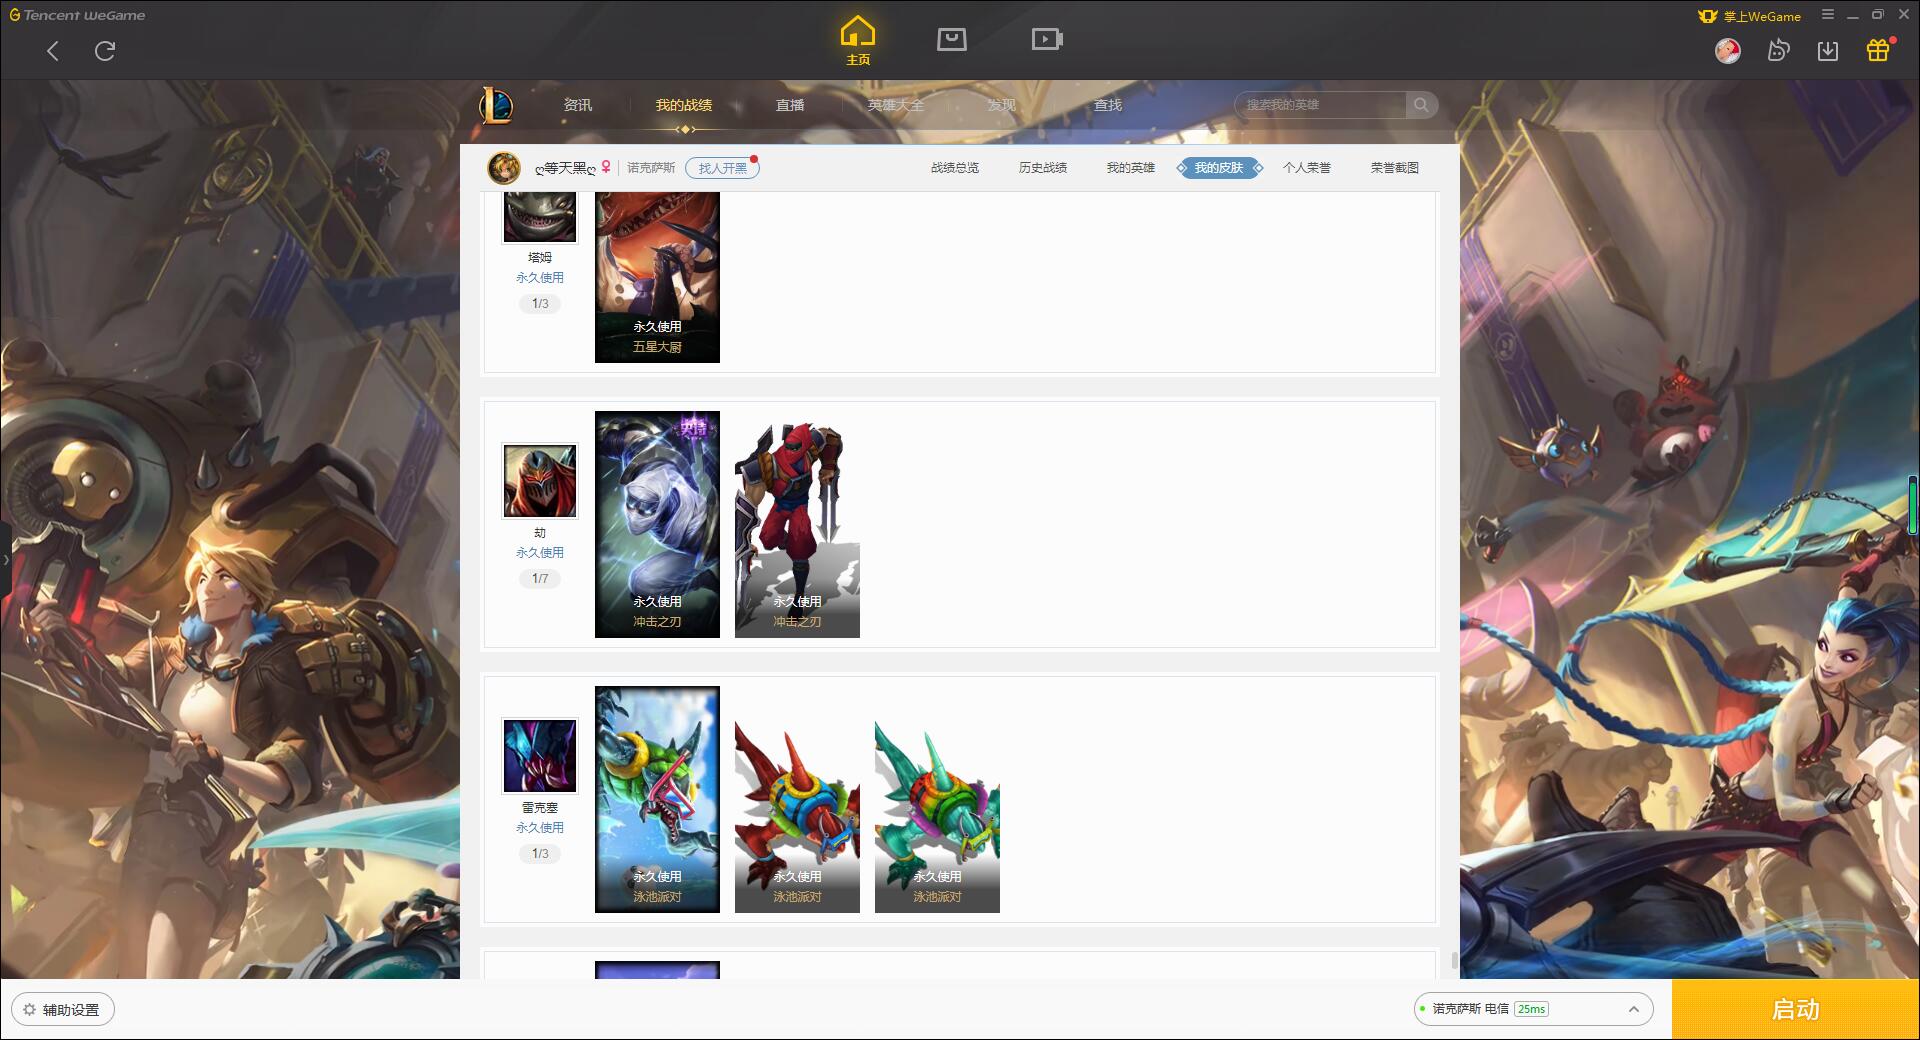This screenshot has width=1920, height=1040.
Task: Click the 诺克萨斯 server label by name
Action: coord(651,168)
